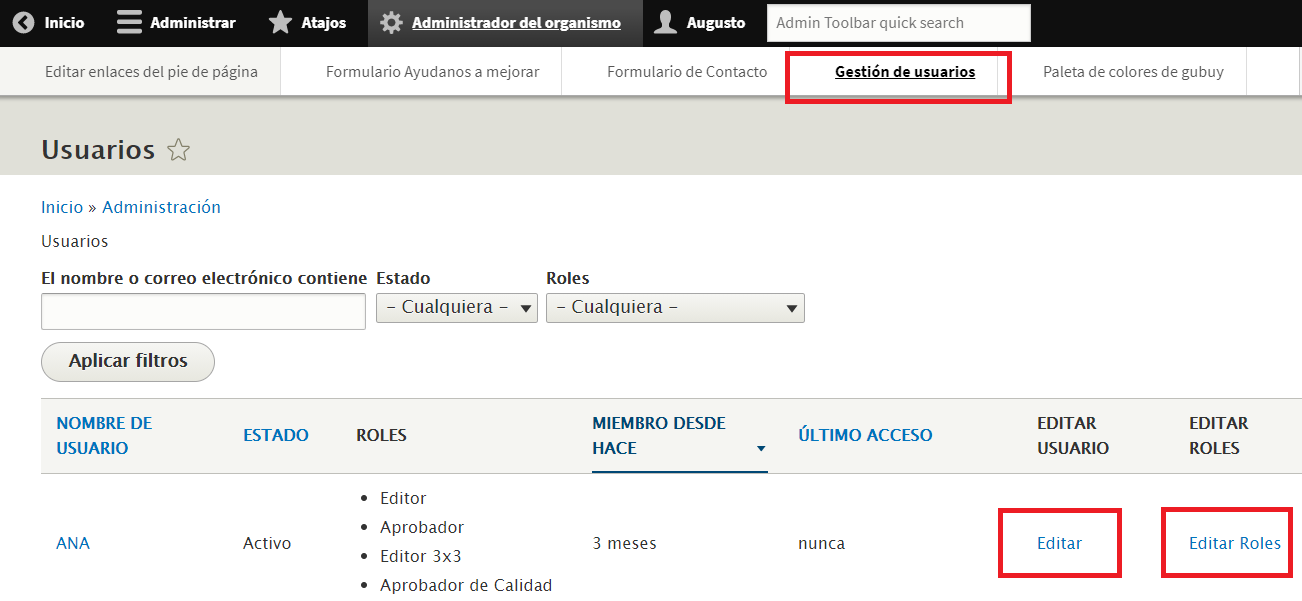Click the sort arrow beside Miembro desde hace

click(x=761, y=449)
